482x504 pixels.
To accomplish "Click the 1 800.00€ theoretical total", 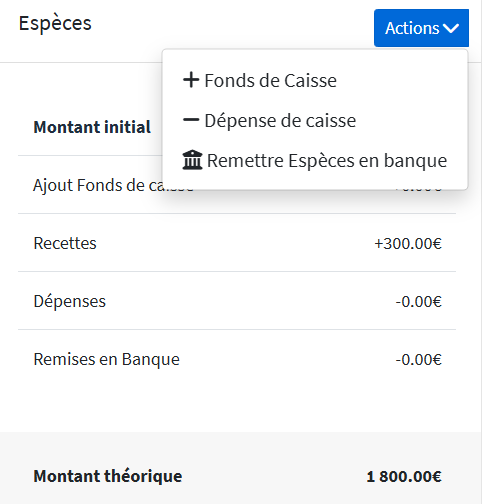I will point(404,476).
